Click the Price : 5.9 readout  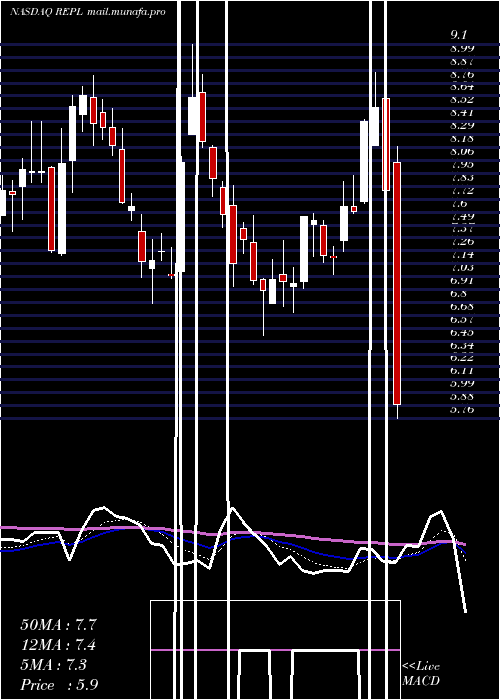(59, 685)
